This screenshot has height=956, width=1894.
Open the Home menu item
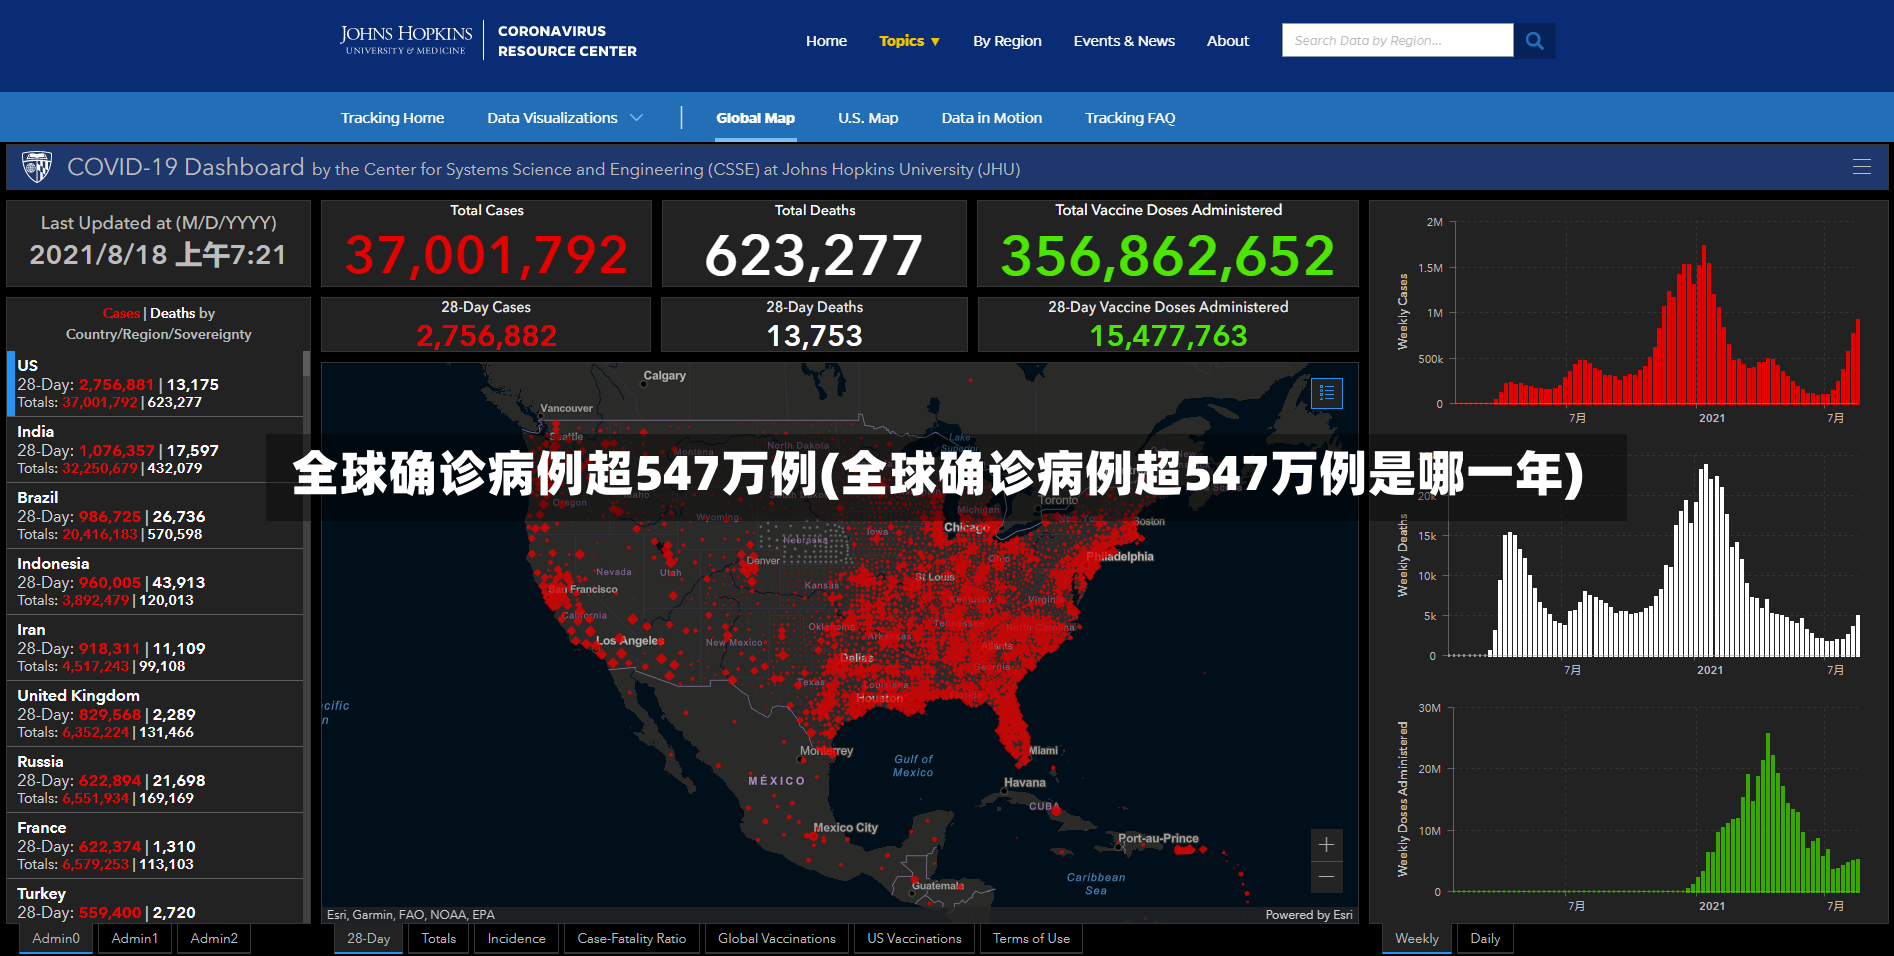(826, 41)
